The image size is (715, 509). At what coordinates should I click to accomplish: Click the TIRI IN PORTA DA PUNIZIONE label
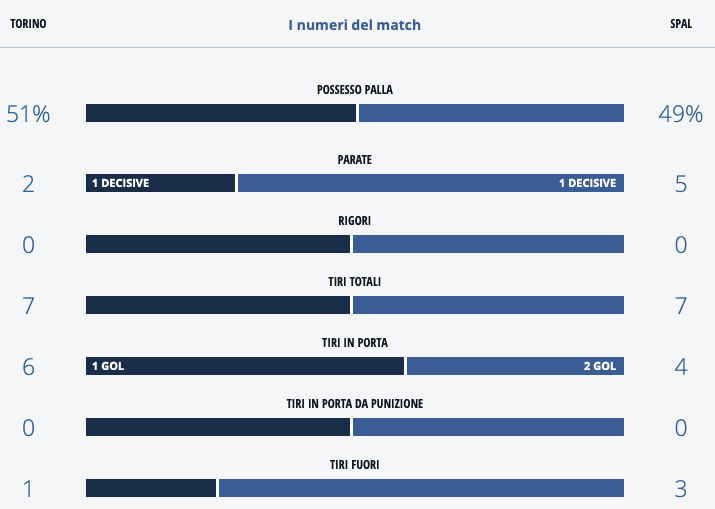(x=354, y=404)
